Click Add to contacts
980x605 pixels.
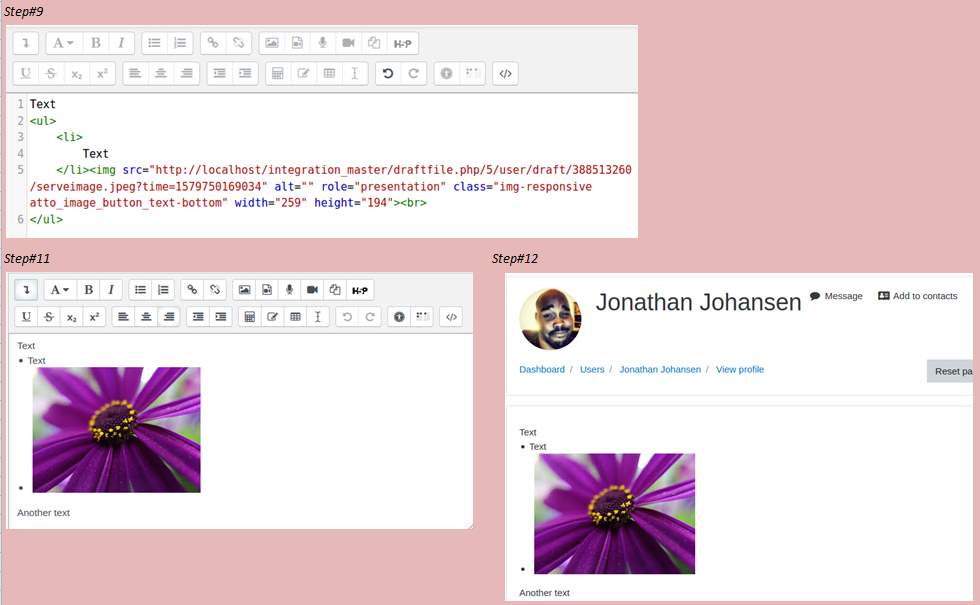[918, 296]
